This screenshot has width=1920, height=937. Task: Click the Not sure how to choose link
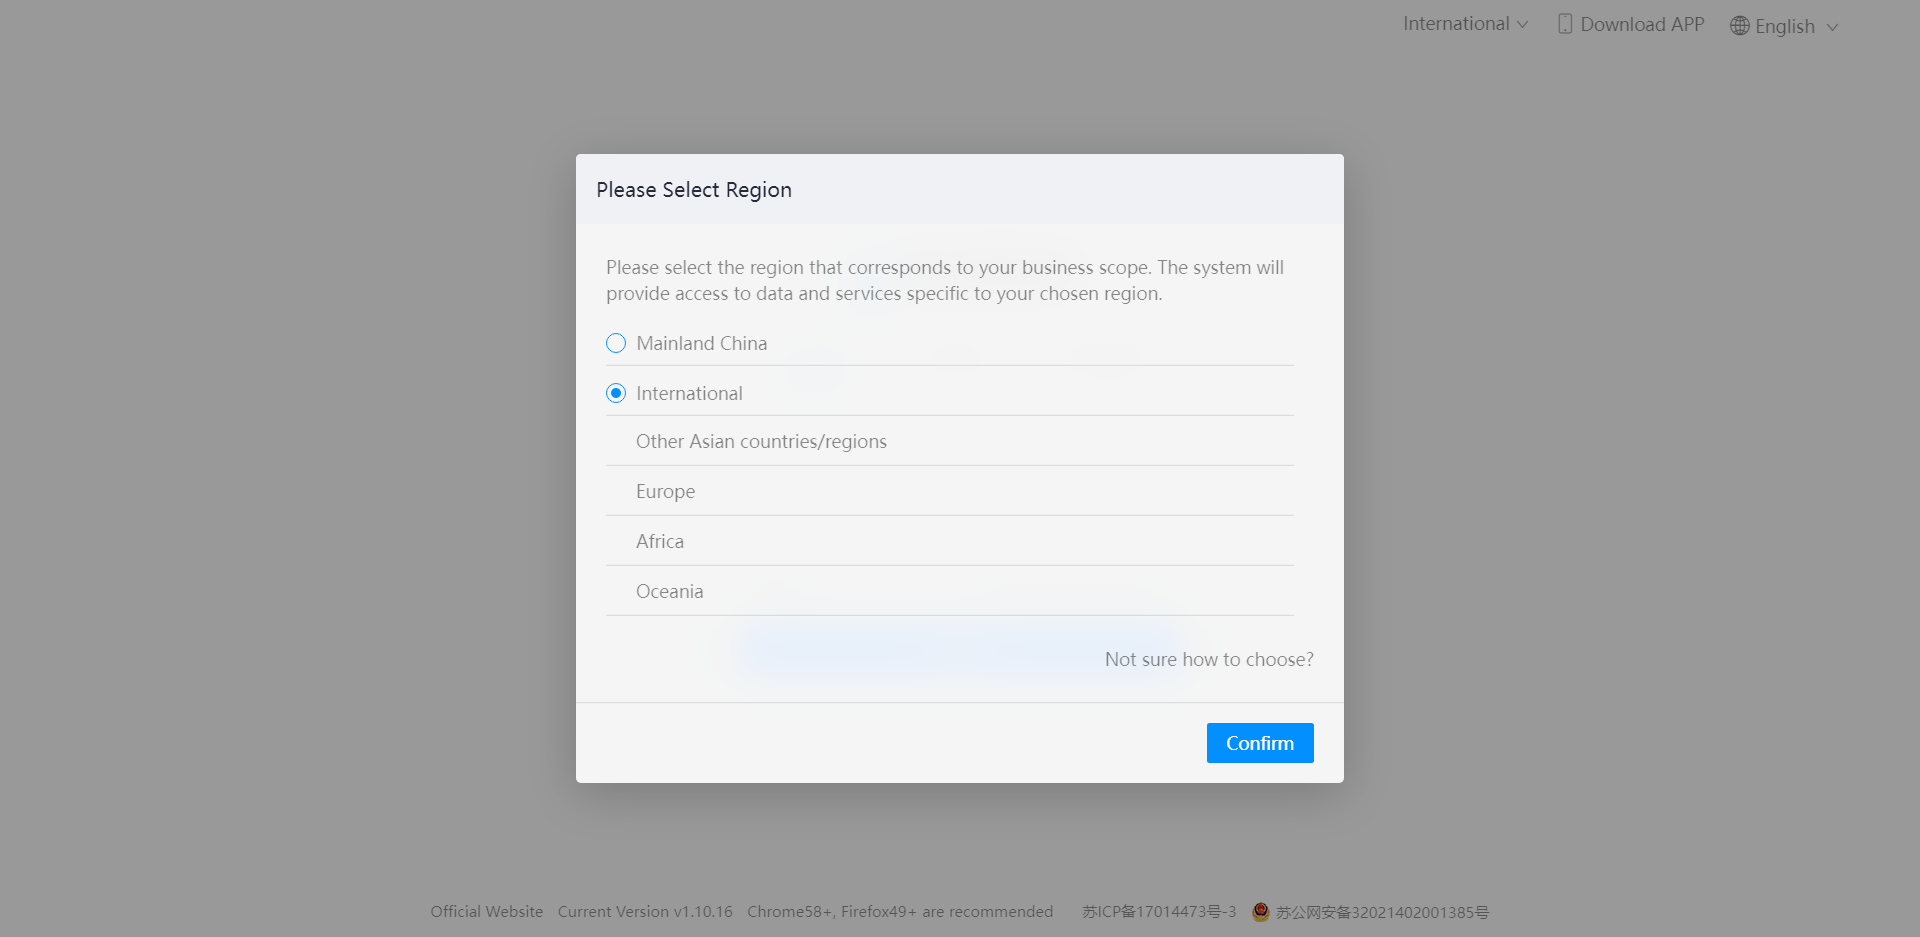[1209, 659]
